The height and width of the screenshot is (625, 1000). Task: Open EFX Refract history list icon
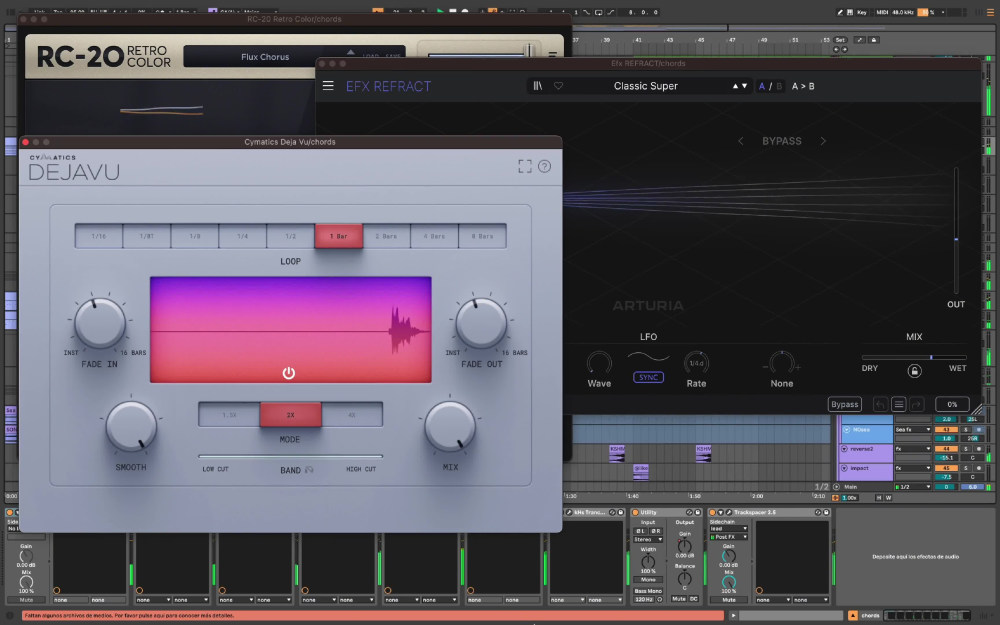click(899, 404)
